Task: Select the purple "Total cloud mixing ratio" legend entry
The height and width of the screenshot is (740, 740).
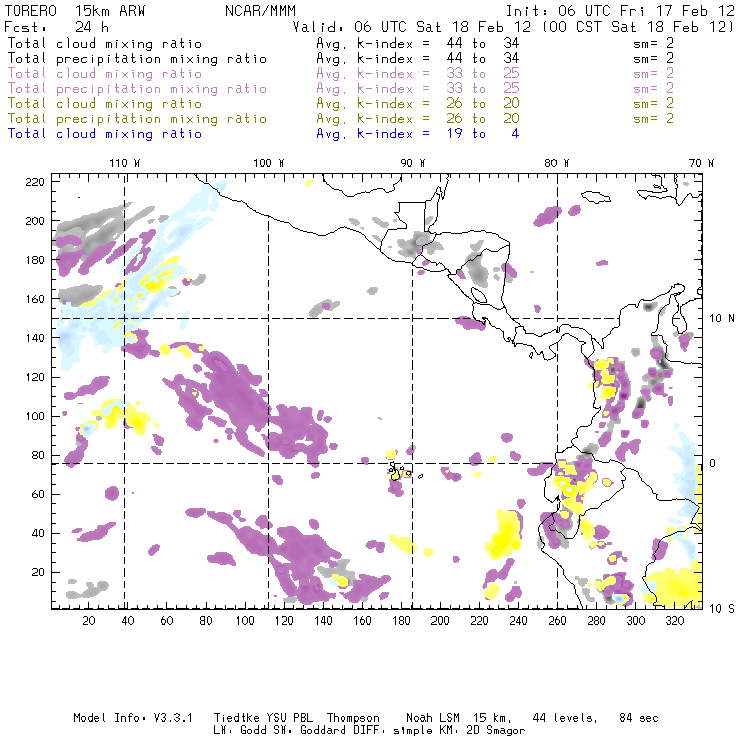Action: pyautogui.click(x=105, y=74)
